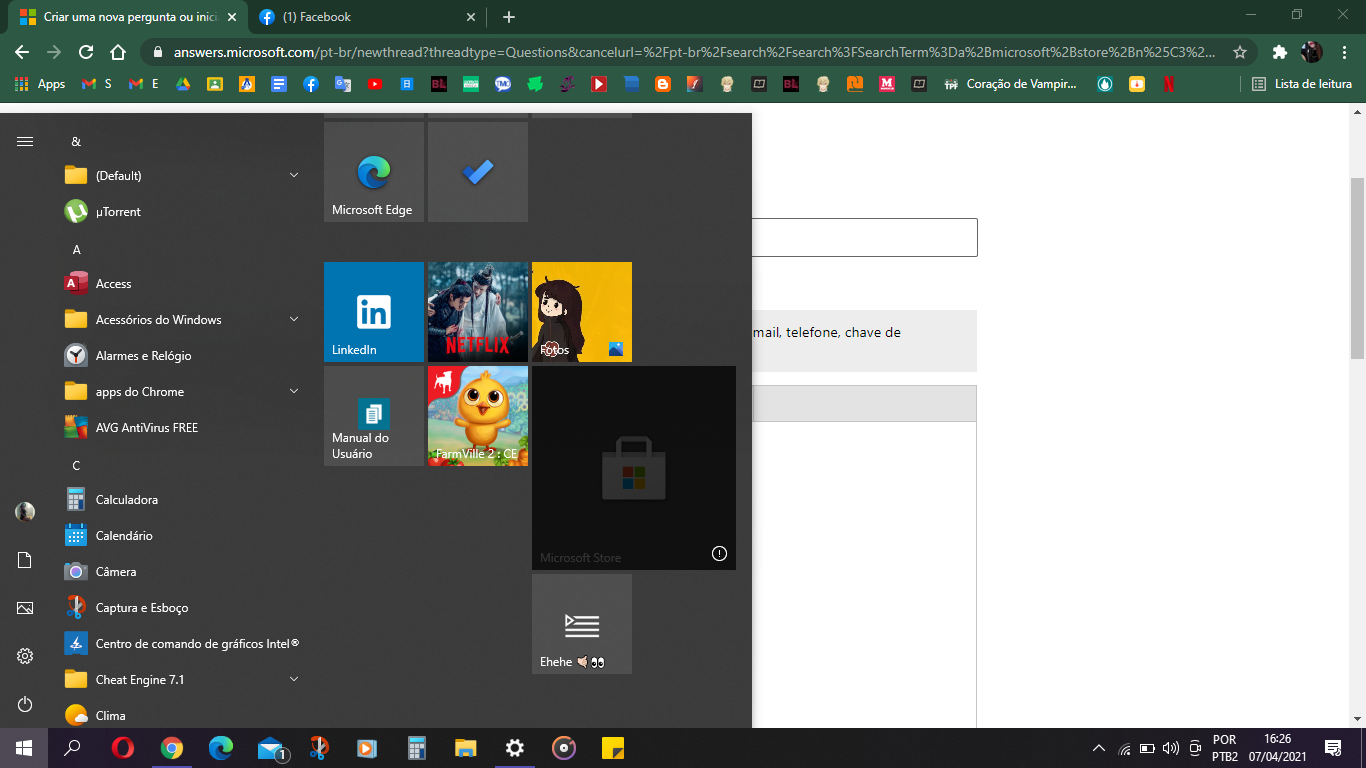
Task: Open the Microsoft Store tile
Action: click(x=634, y=468)
